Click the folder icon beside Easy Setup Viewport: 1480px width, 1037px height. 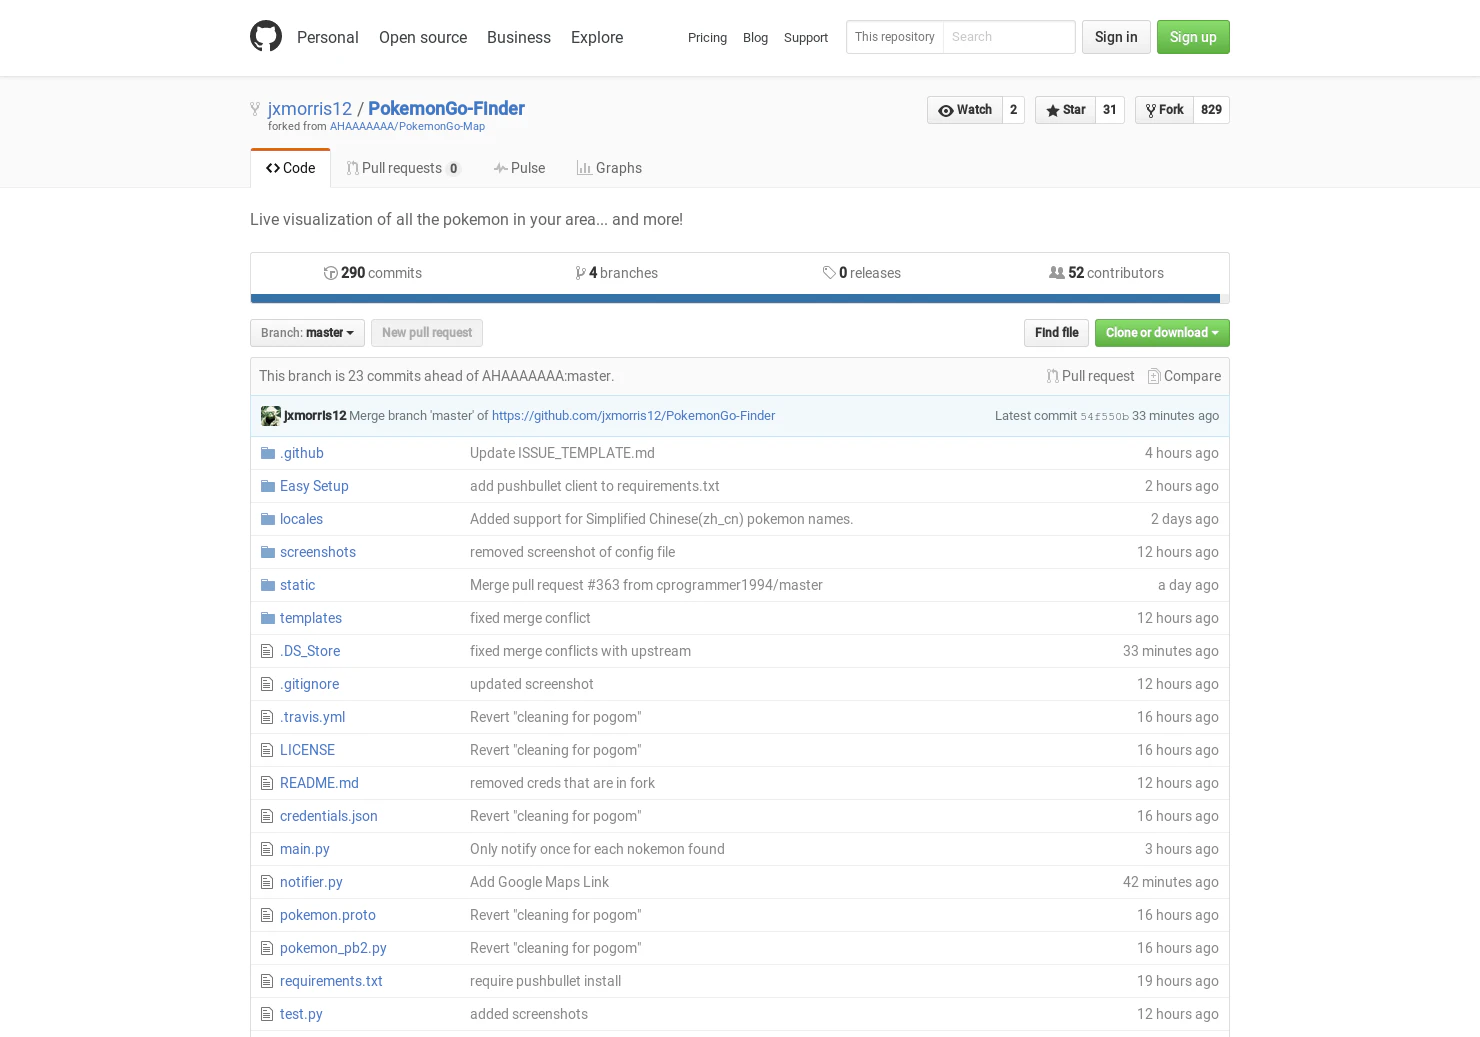268,486
